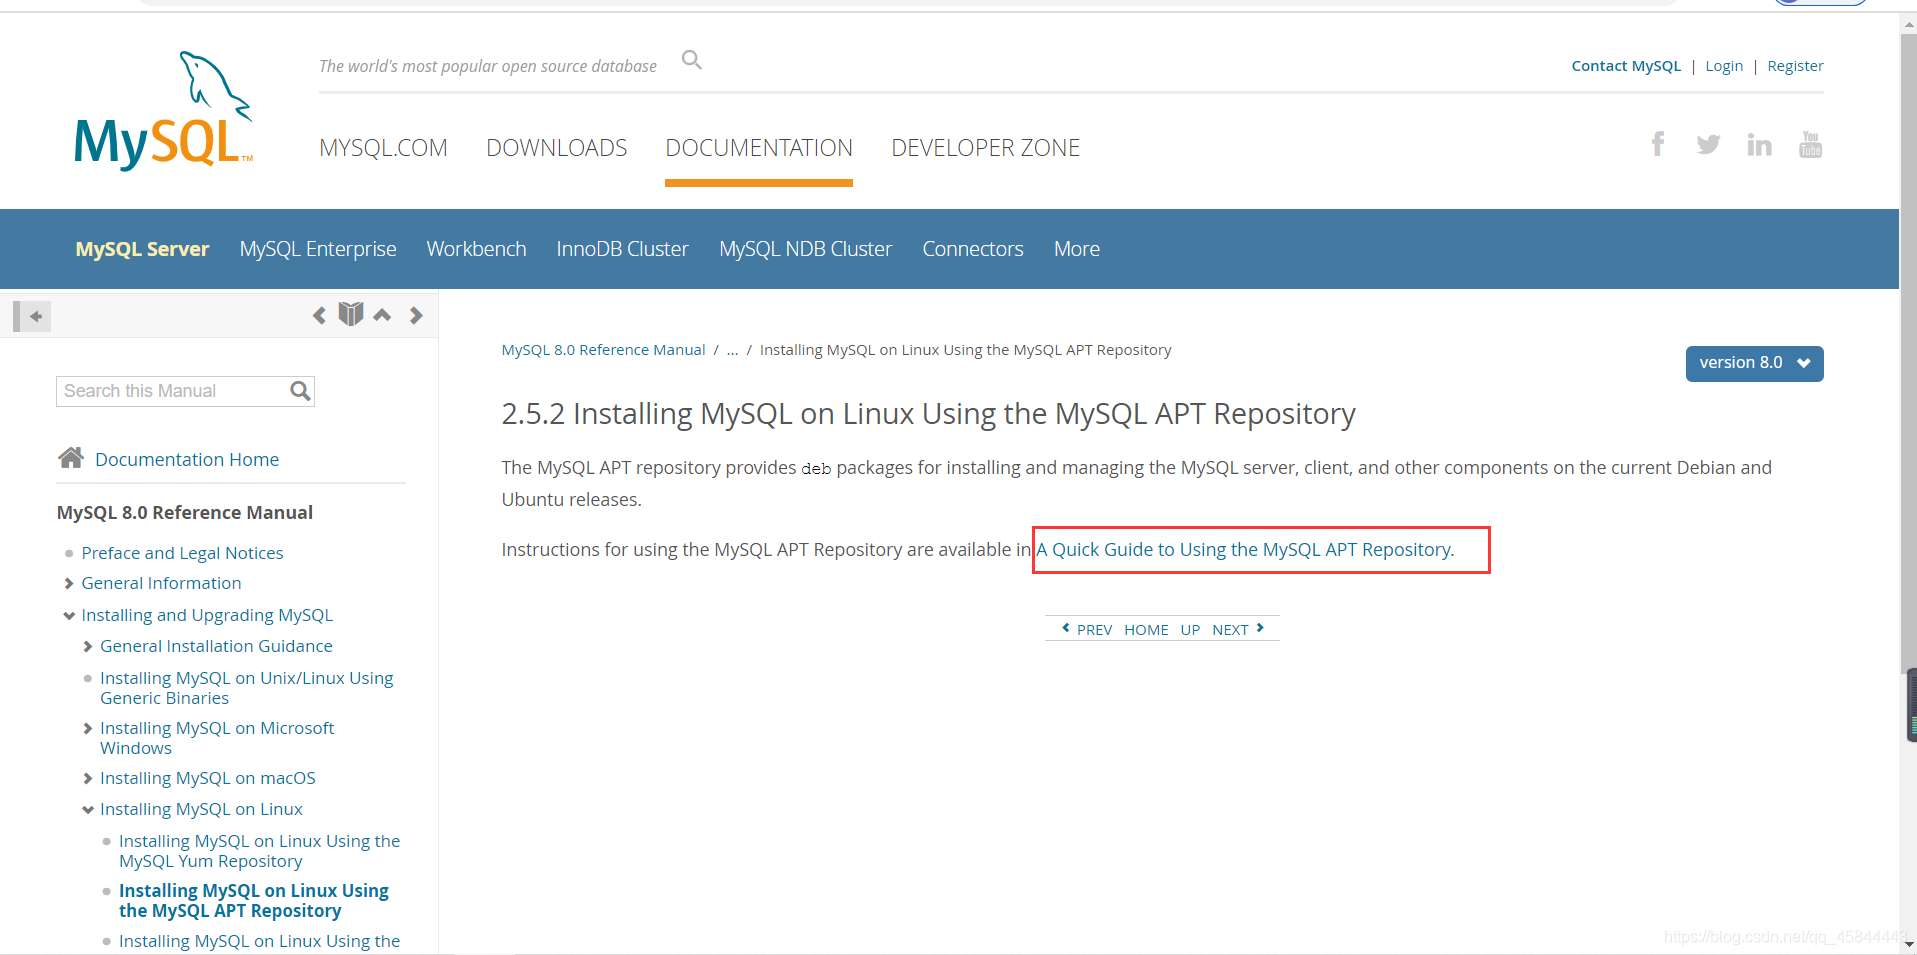The image size is (1917, 955).
Task: Collapse the sidebar with the arrow button
Action: [32, 316]
